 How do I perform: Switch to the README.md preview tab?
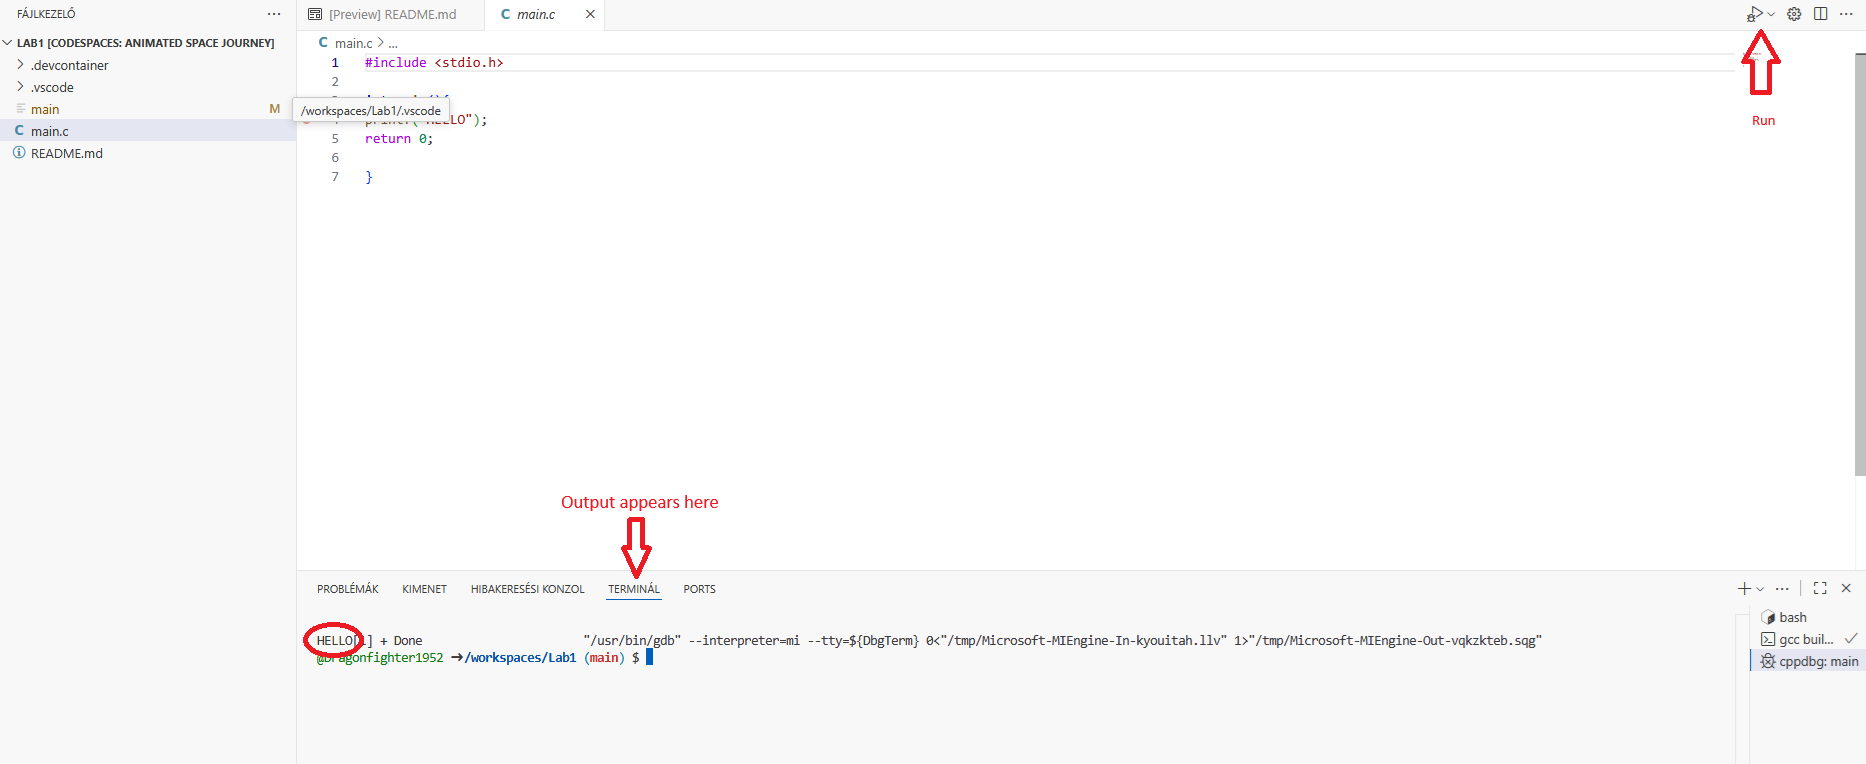click(x=391, y=14)
